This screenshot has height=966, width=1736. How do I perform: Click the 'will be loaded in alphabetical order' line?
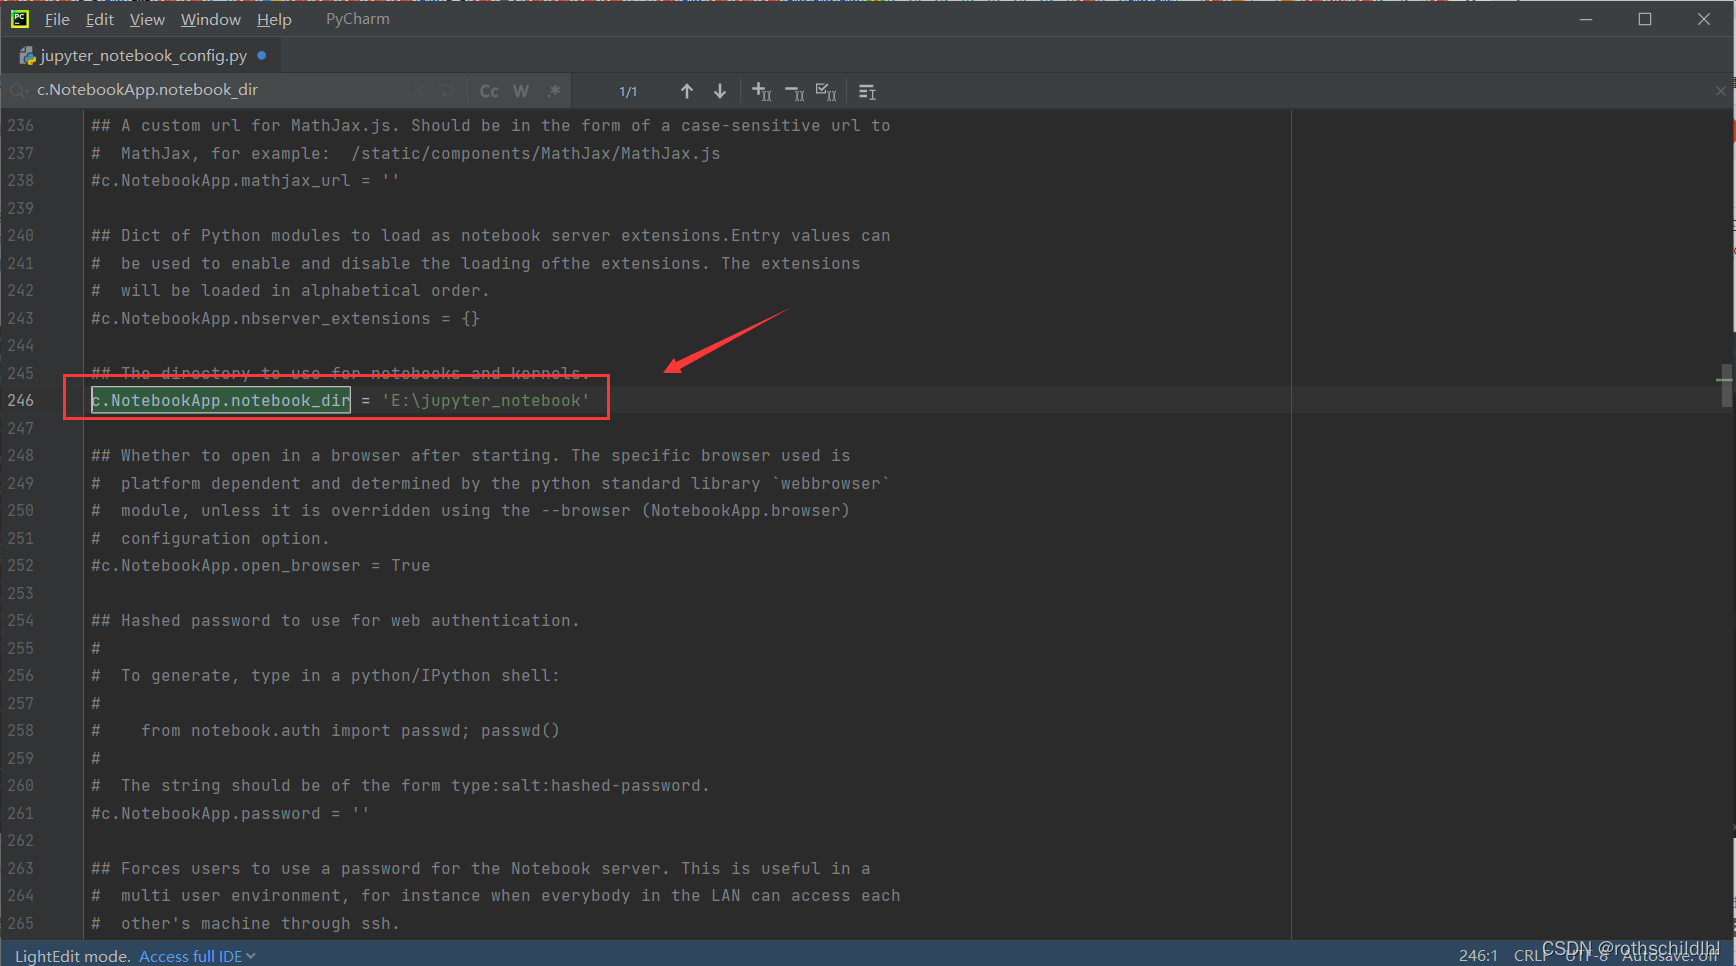(290, 290)
